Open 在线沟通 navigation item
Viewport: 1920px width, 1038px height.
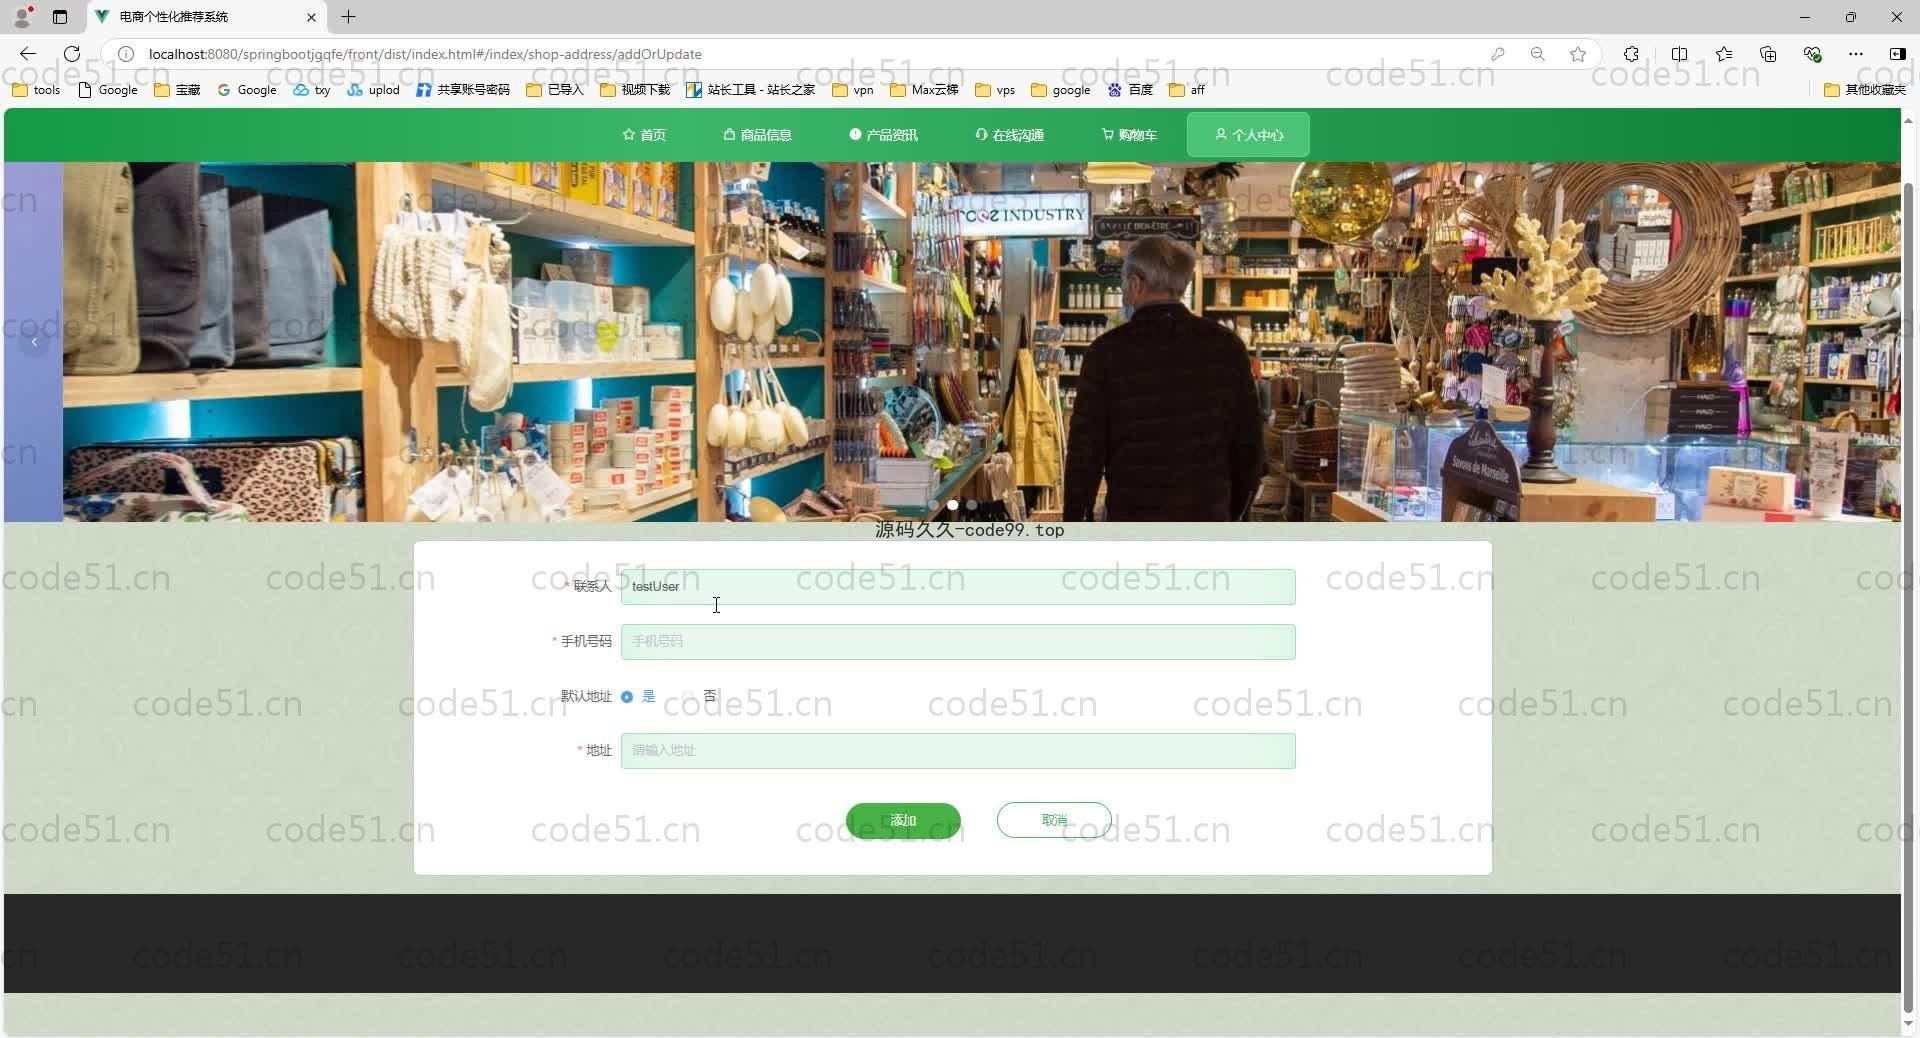[1009, 135]
